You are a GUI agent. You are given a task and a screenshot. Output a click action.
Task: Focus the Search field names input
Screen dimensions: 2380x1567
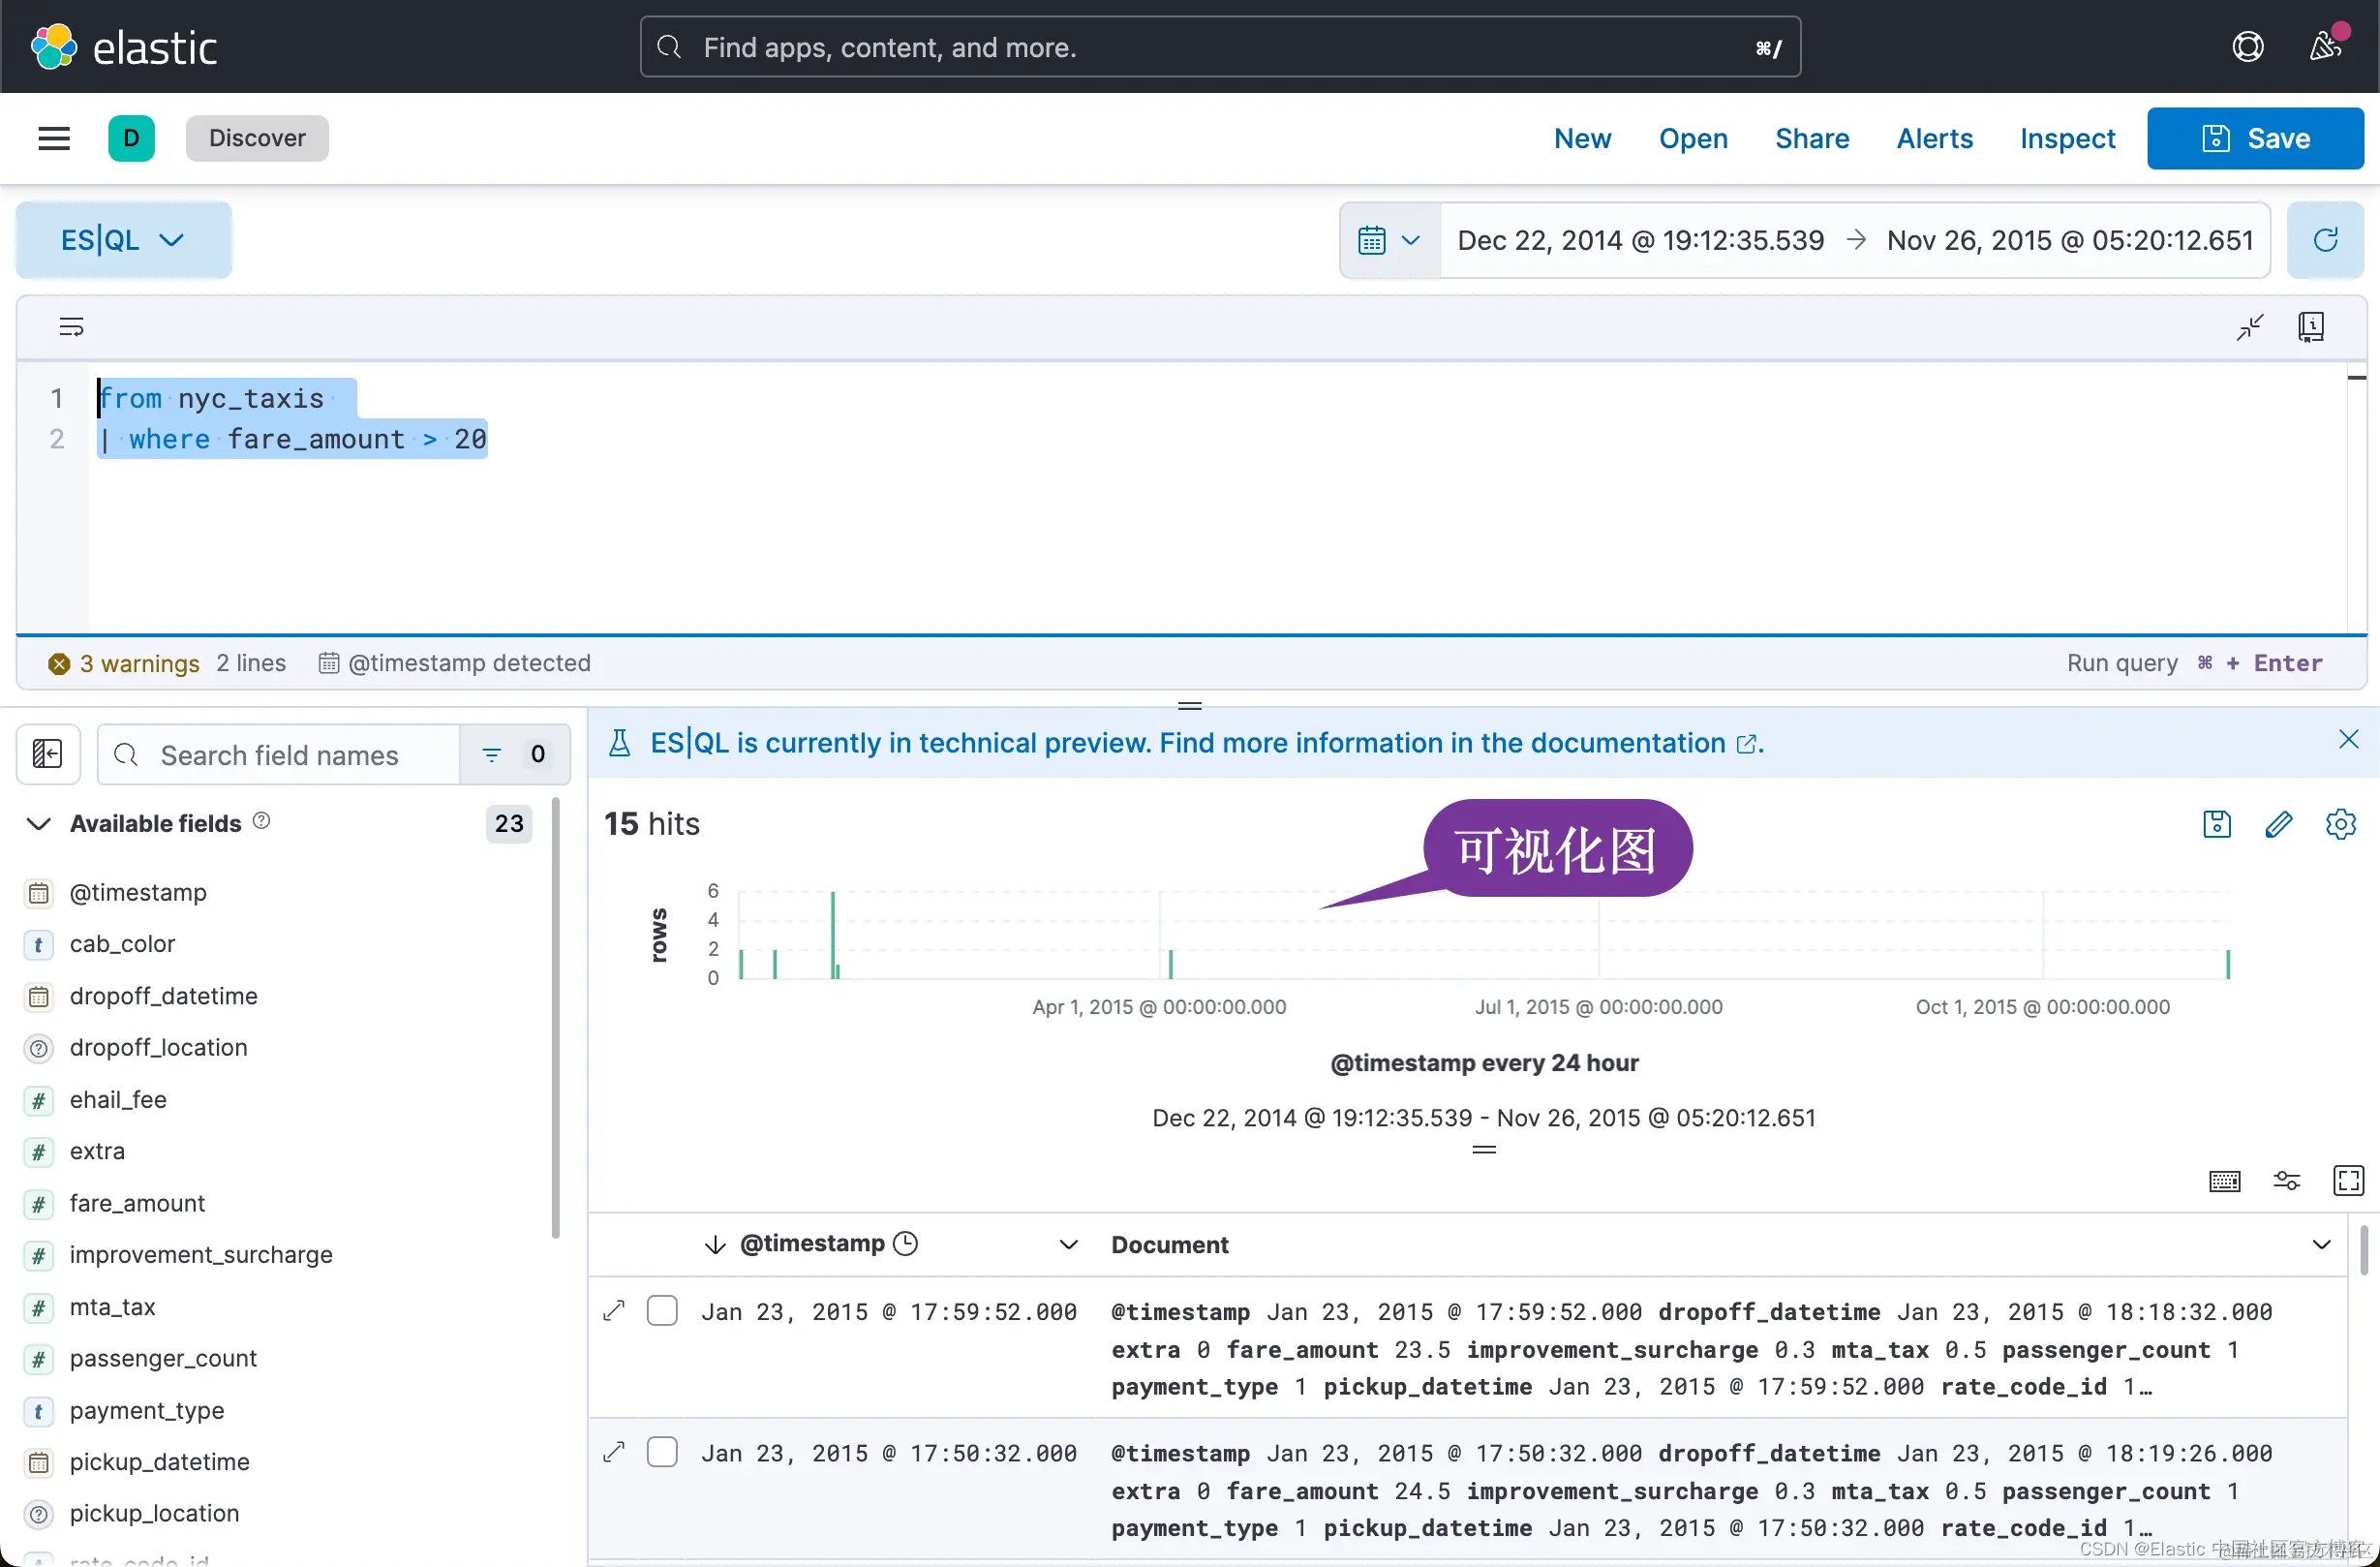[280, 755]
